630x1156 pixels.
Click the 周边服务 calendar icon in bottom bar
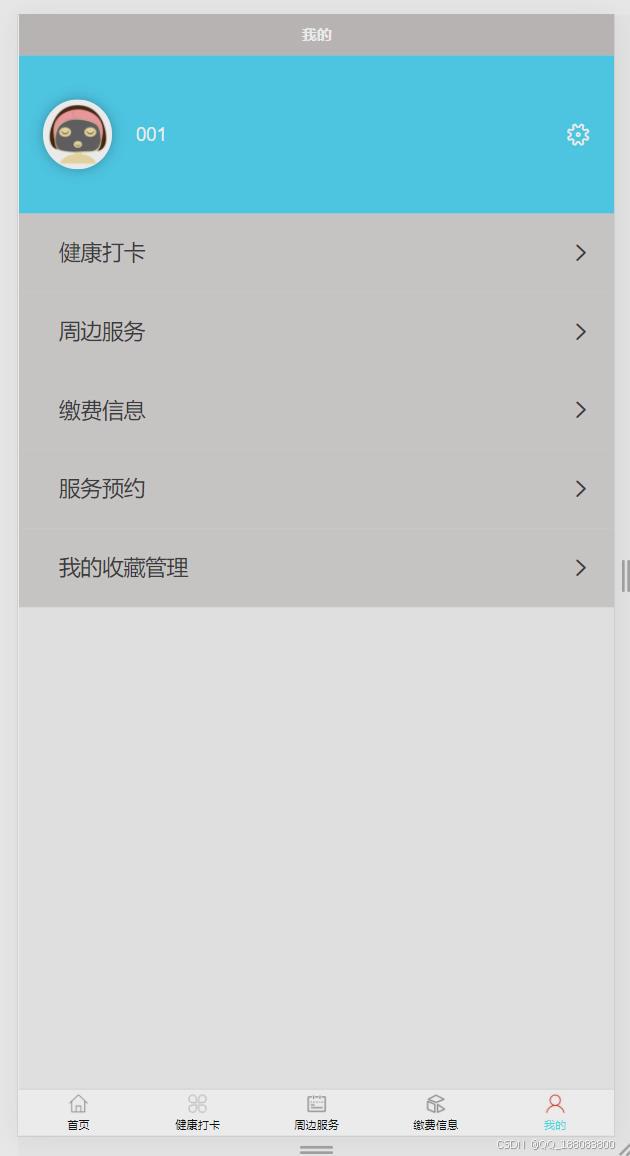(317, 1103)
